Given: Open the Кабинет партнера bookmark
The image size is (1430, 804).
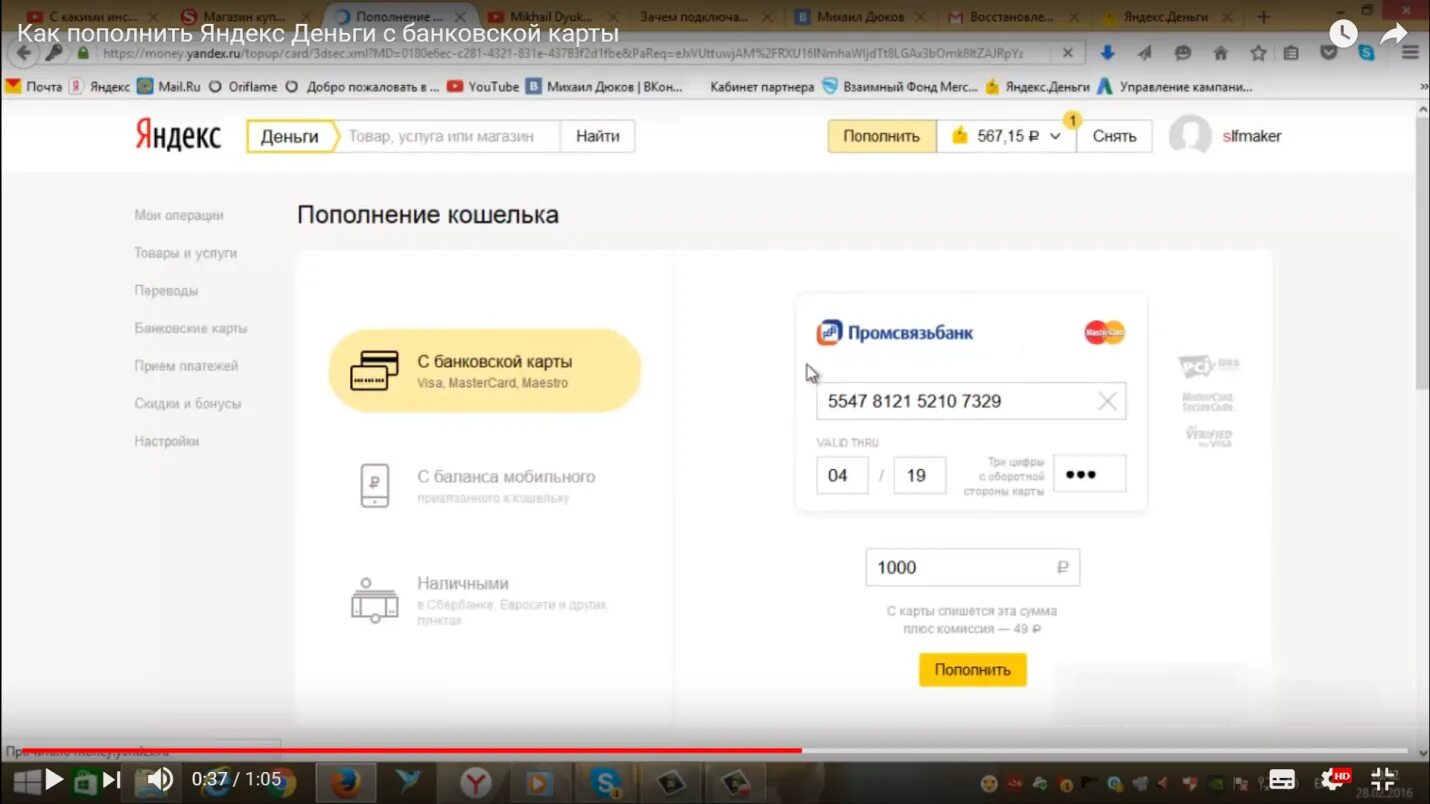Looking at the screenshot, I should (x=762, y=87).
